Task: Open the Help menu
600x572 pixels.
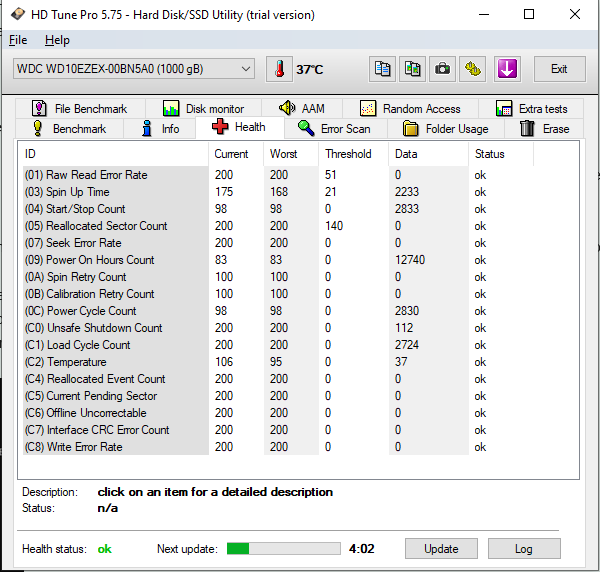Action: point(57,40)
